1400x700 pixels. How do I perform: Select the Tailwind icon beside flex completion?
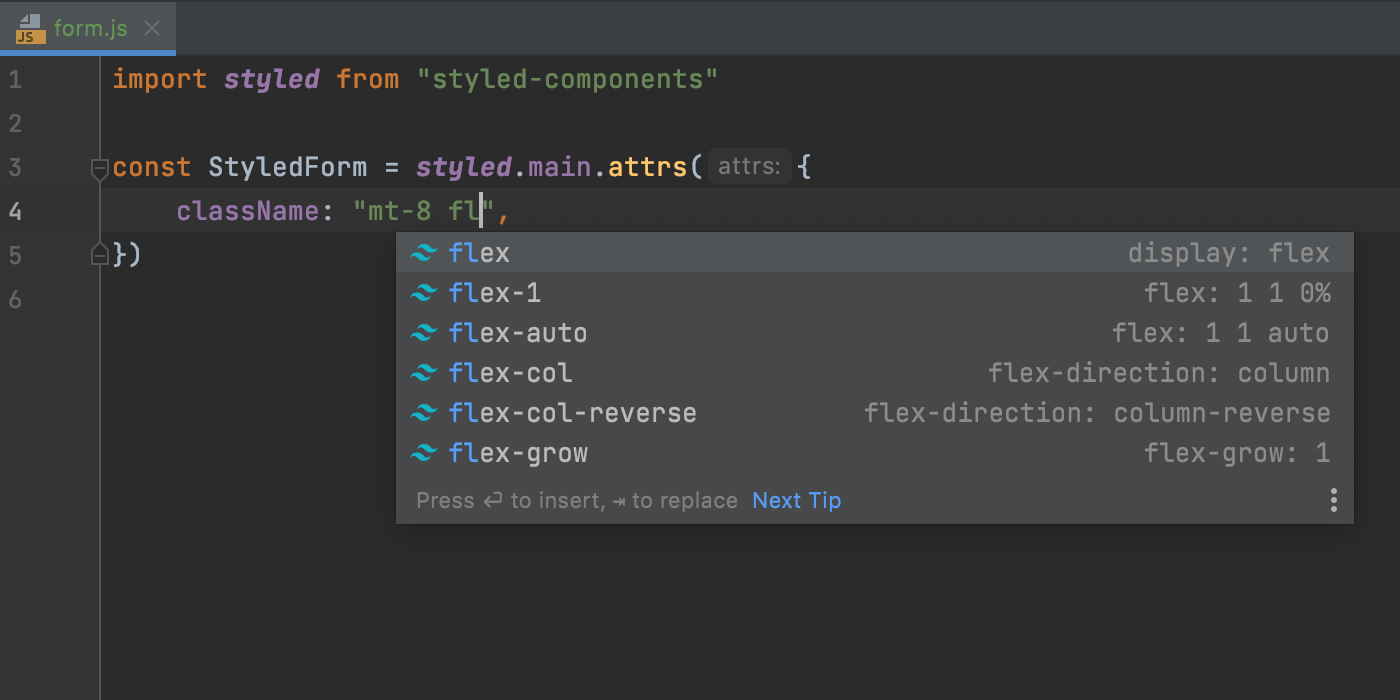tap(424, 253)
